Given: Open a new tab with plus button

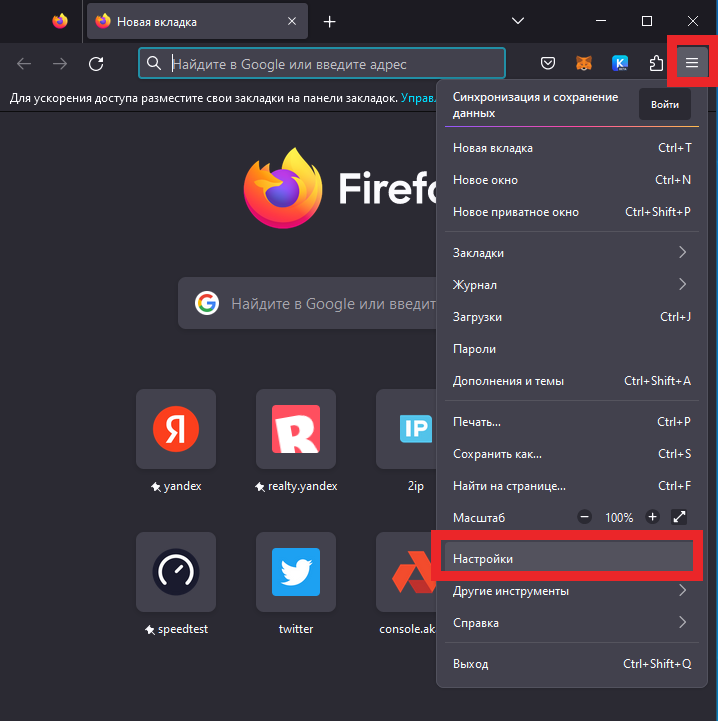Looking at the screenshot, I should point(329,22).
